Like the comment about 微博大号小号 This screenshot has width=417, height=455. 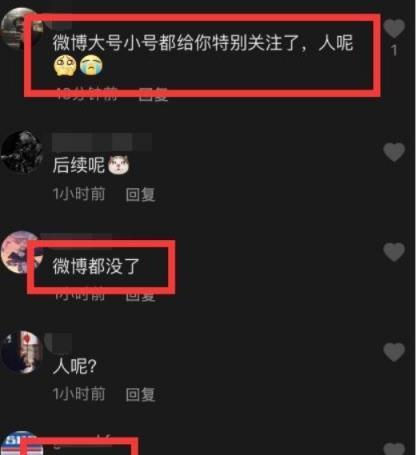pyautogui.click(x=394, y=28)
